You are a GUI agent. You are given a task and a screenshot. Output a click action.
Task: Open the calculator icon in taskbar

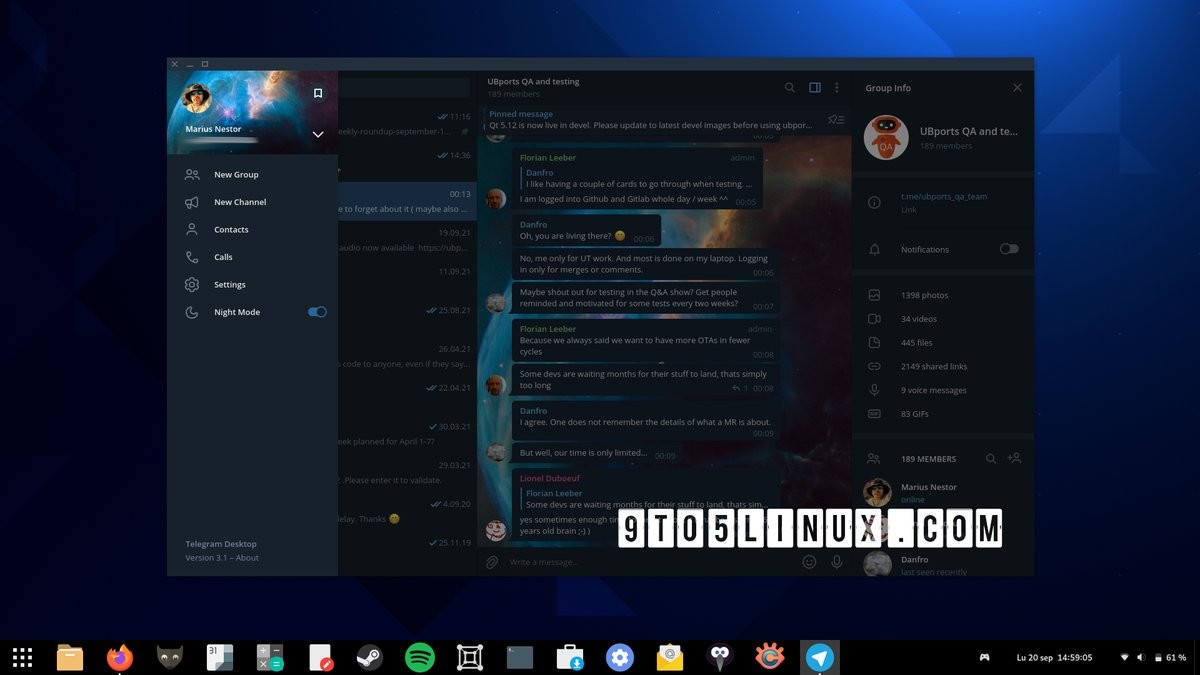(x=270, y=657)
